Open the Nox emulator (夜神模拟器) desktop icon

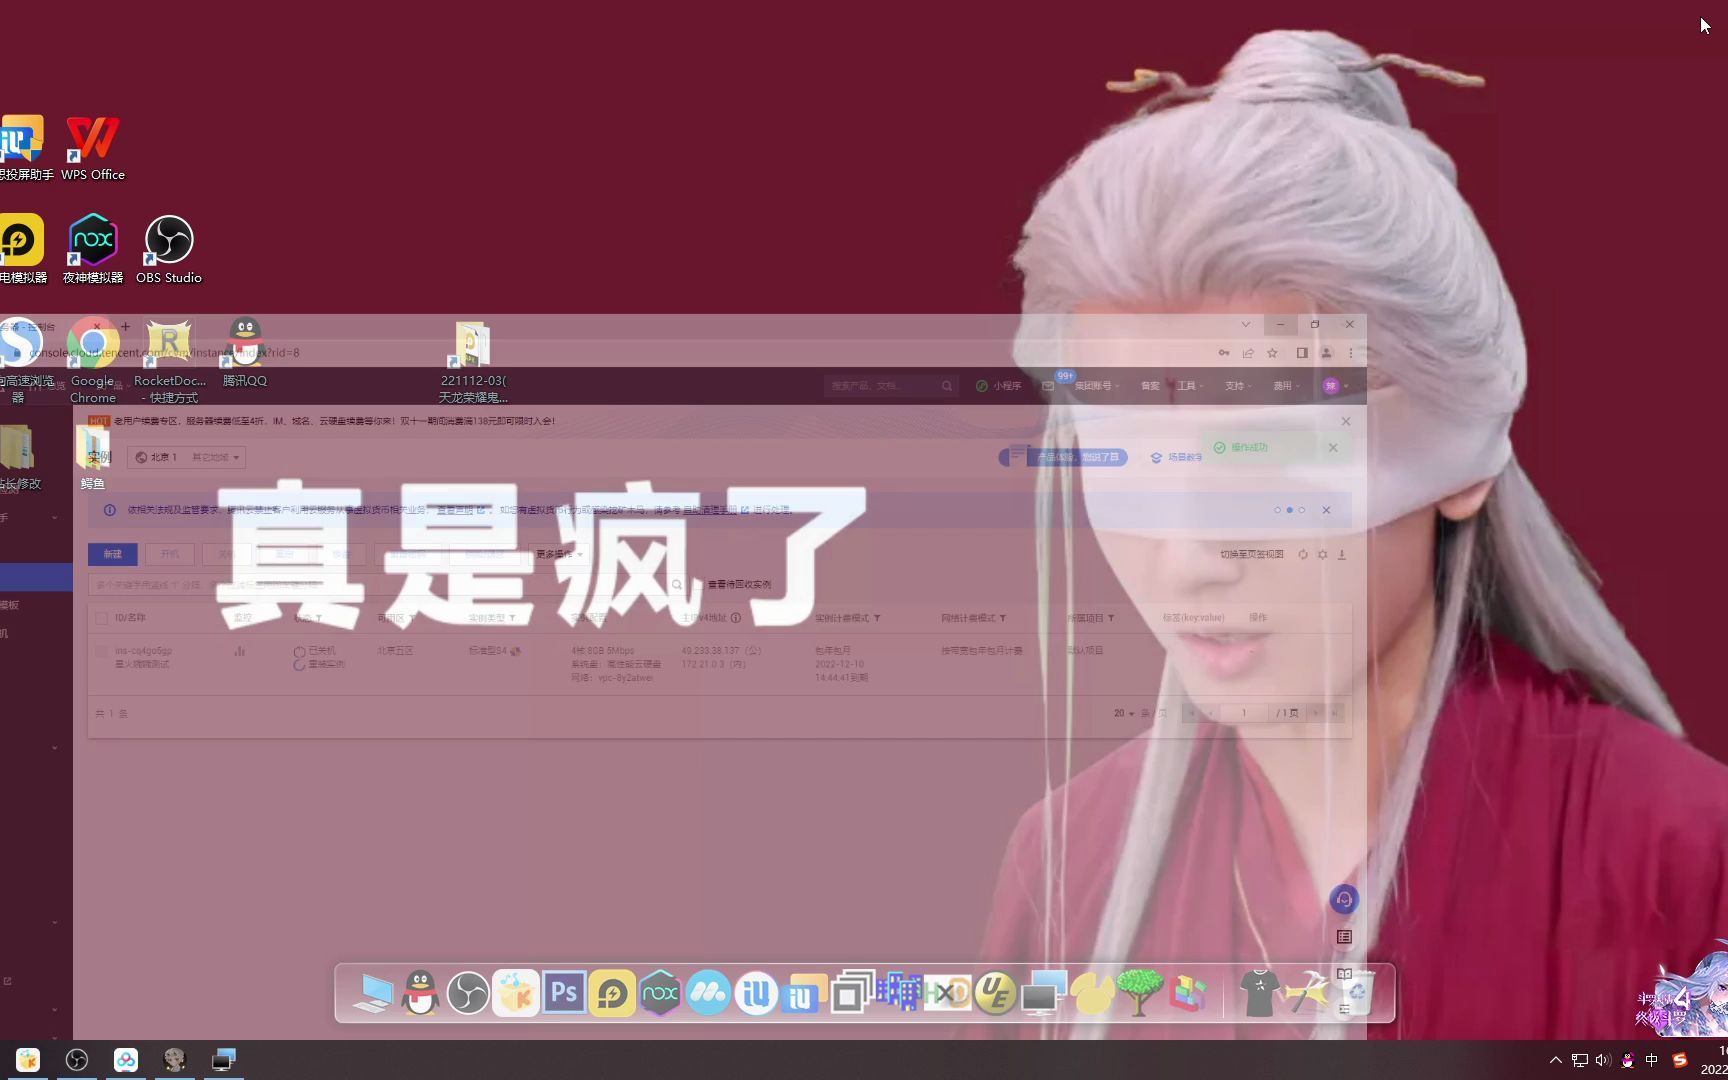93,250
